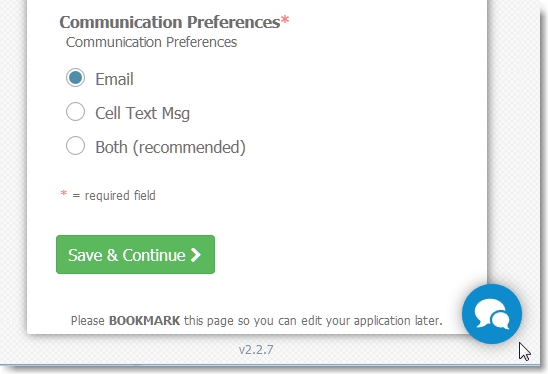This screenshot has width=548, height=374.
Task: Click the v2.2.7 version label
Action: 256,350
